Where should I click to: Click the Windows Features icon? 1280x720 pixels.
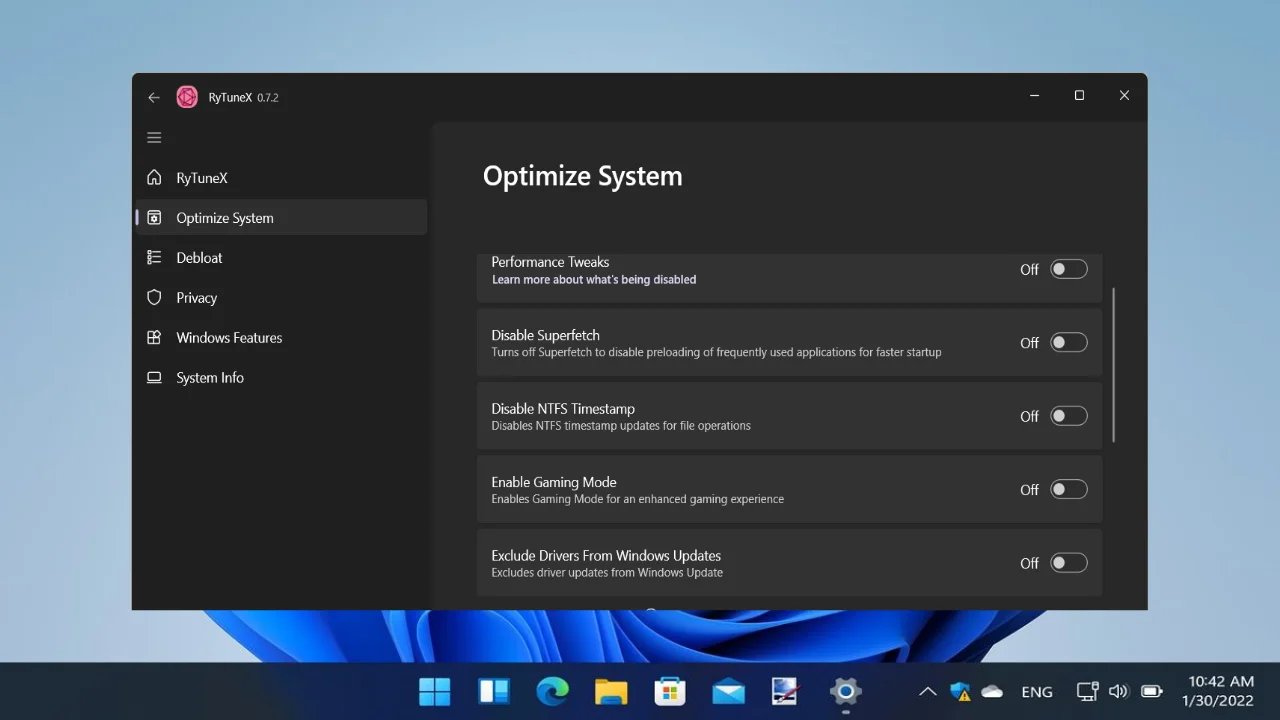tap(154, 338)
